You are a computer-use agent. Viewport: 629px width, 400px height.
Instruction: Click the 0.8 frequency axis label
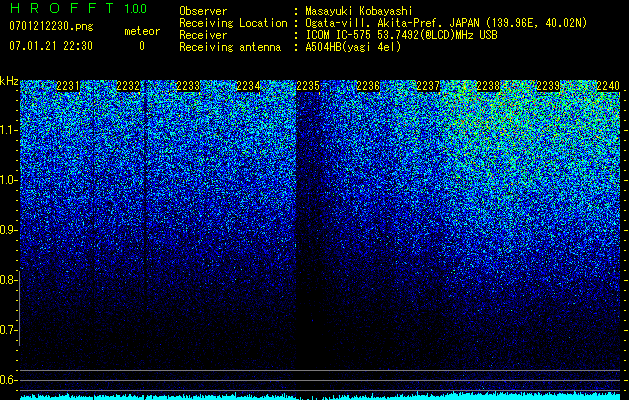[8, 280]
